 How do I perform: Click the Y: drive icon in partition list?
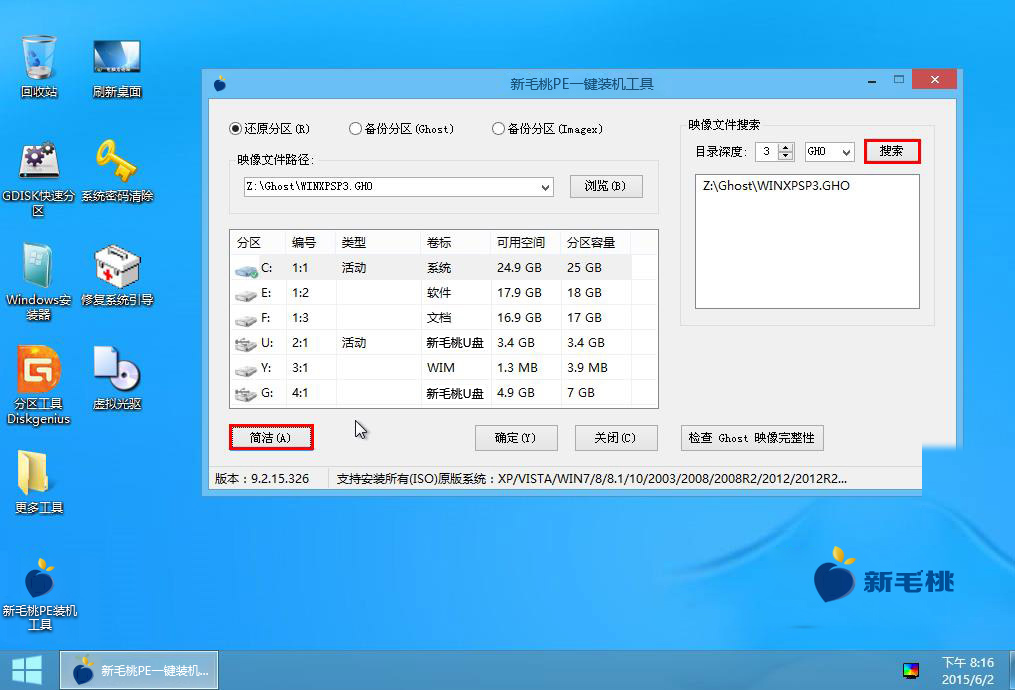pos(246,370)
